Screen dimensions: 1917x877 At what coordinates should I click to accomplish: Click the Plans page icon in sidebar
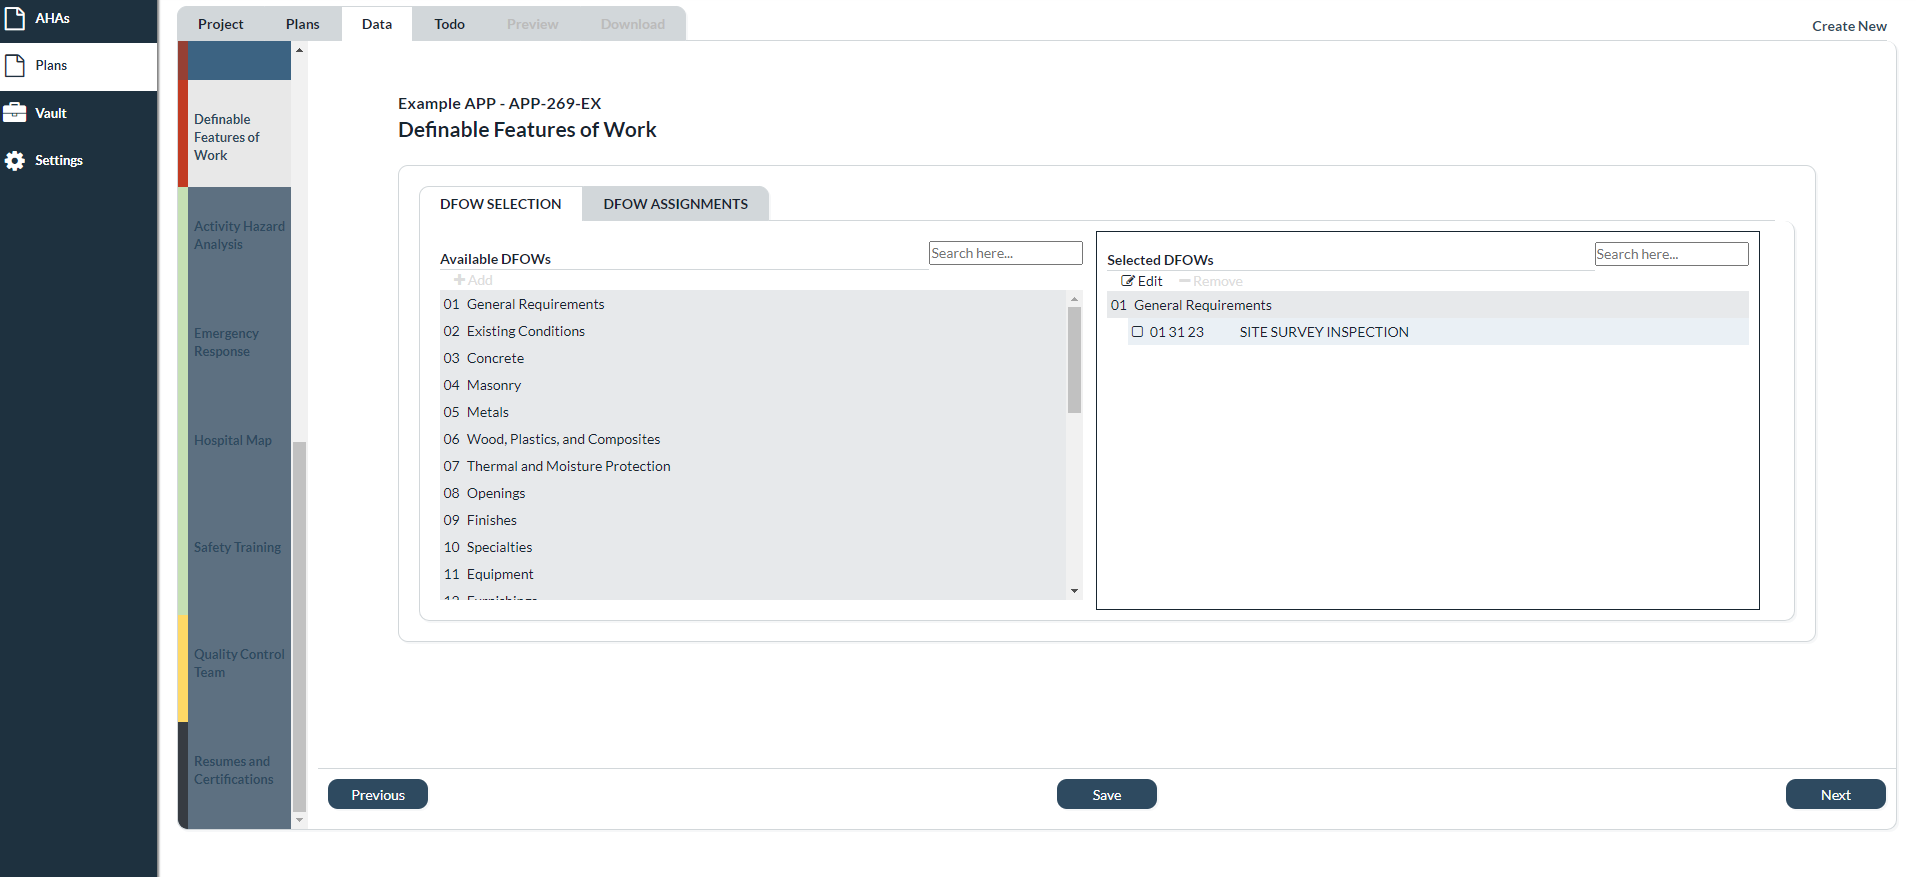tap(15, 66)
